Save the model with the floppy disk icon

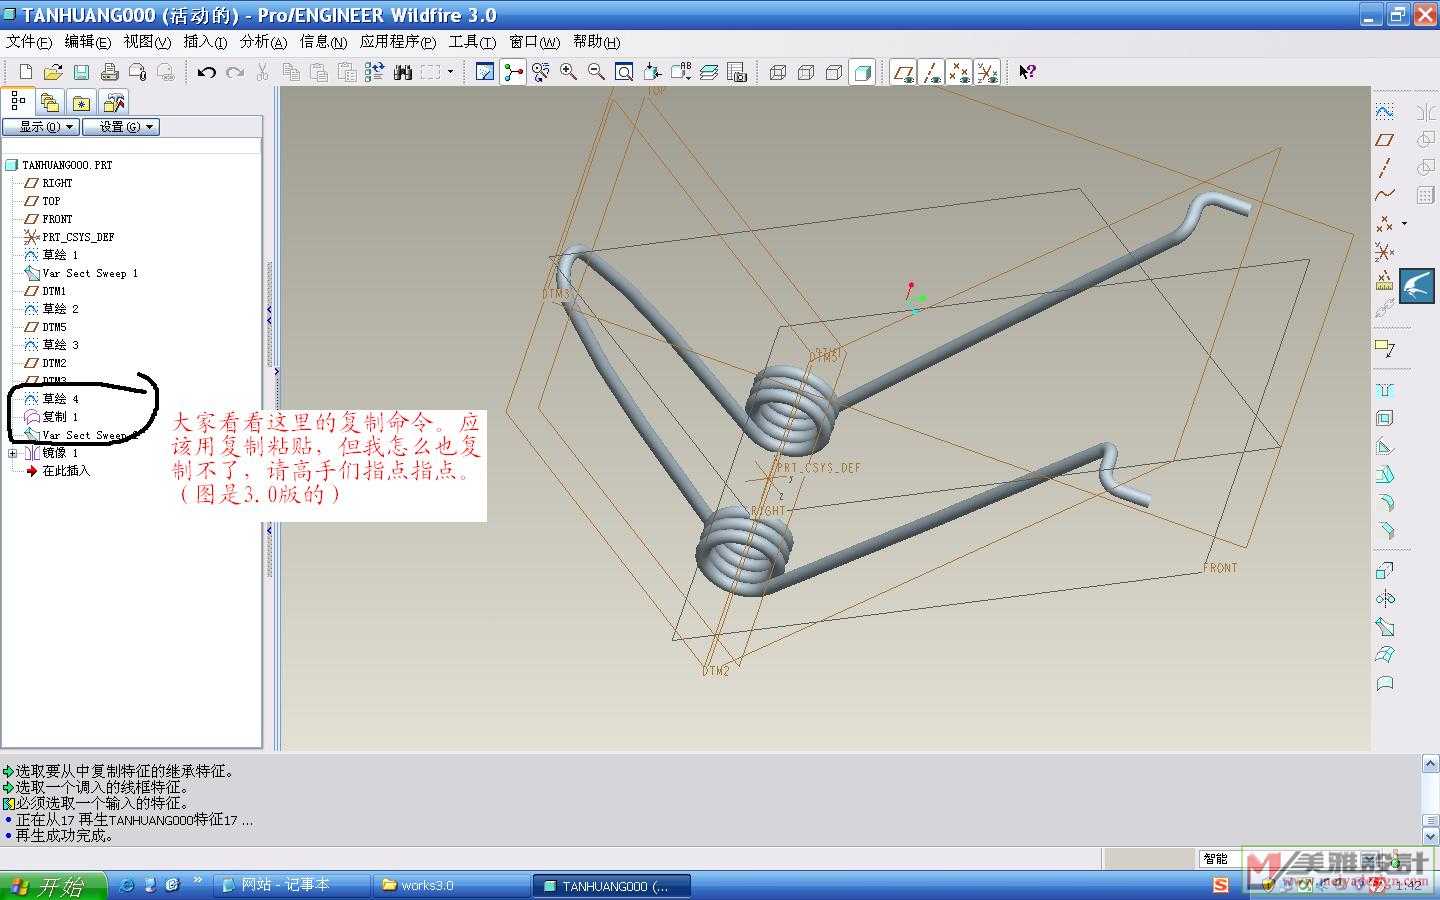coord(82,72)
